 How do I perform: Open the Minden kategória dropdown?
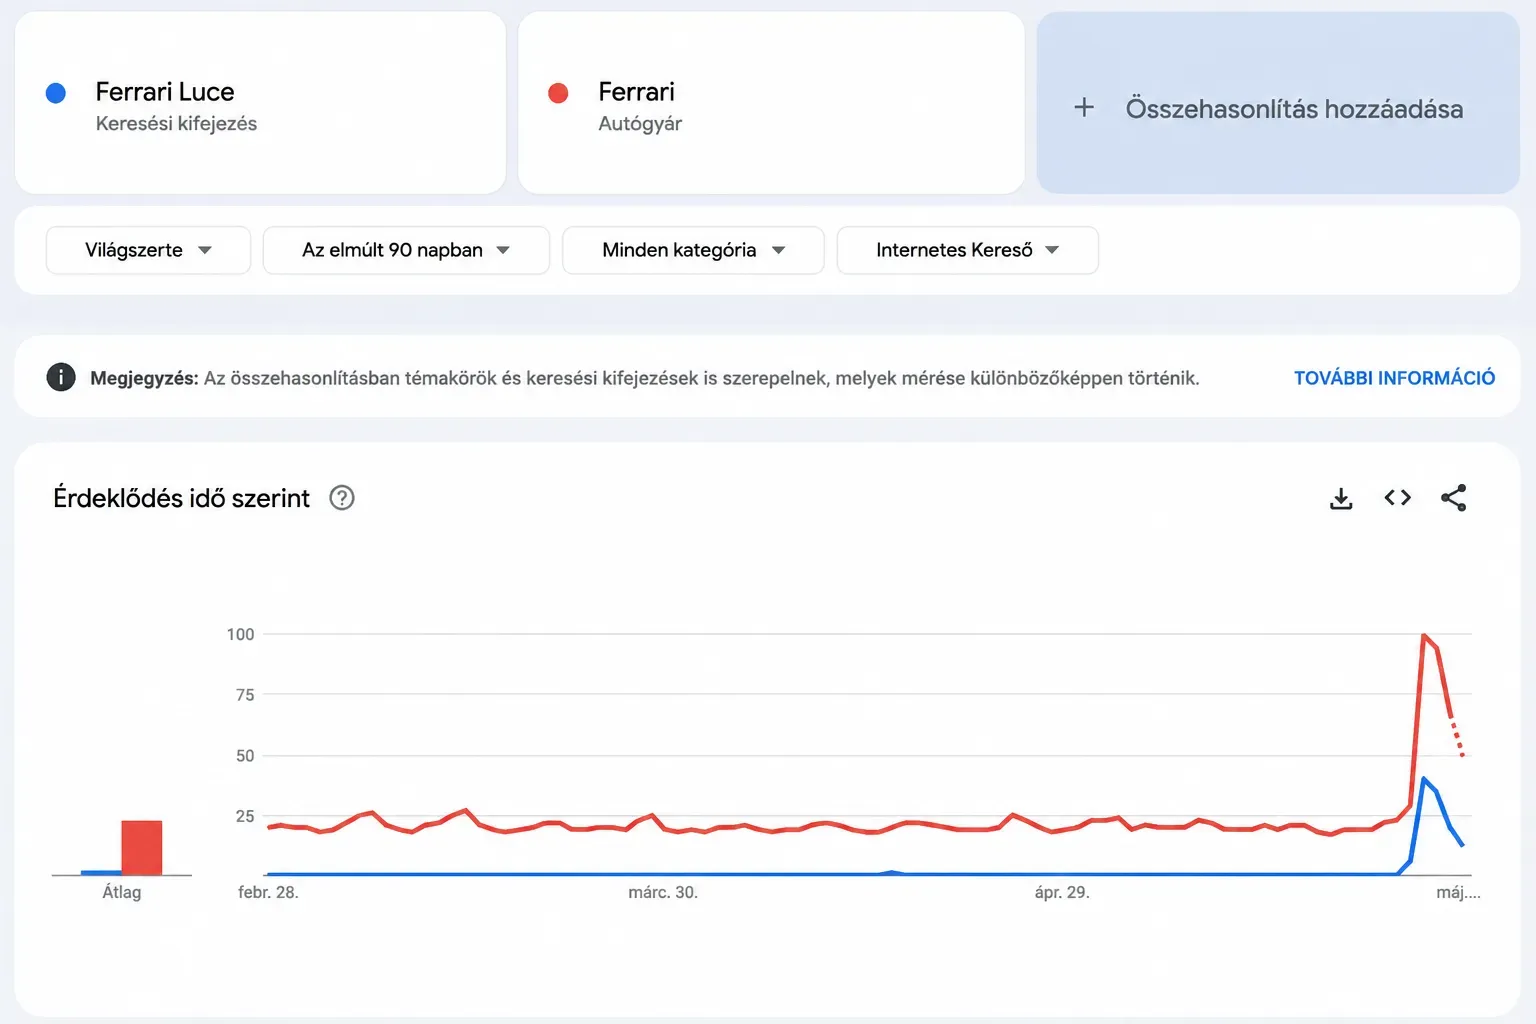[693, 250]
